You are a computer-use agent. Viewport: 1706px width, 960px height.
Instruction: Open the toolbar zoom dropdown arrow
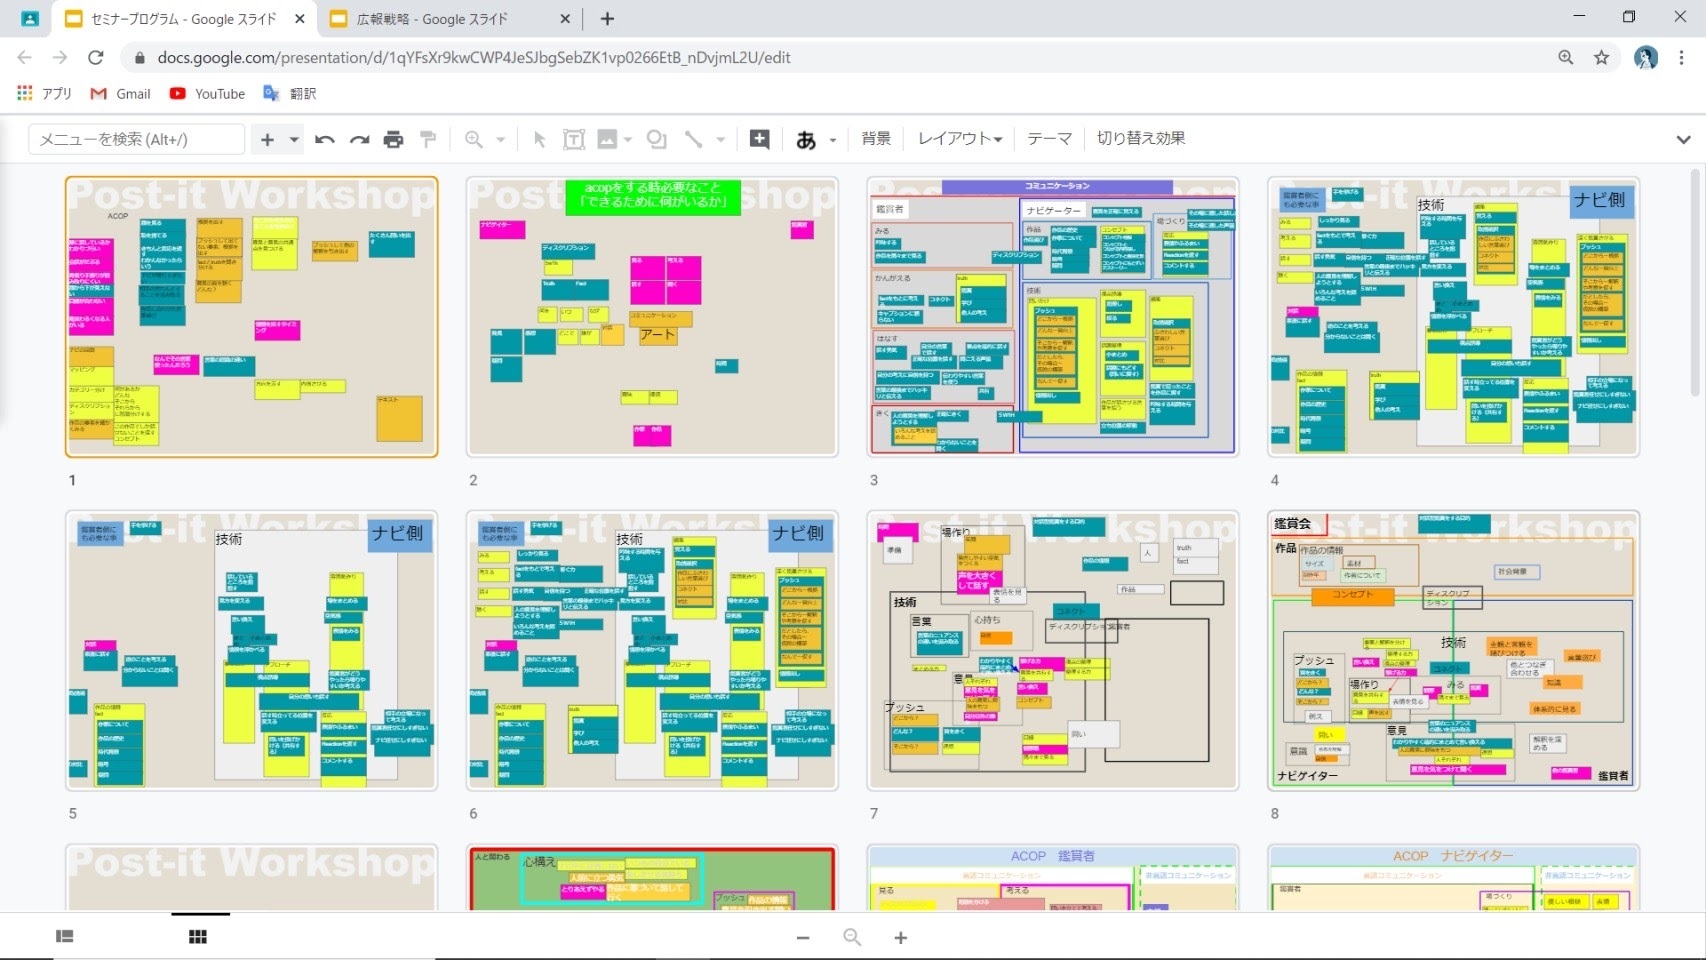(501, 139)
